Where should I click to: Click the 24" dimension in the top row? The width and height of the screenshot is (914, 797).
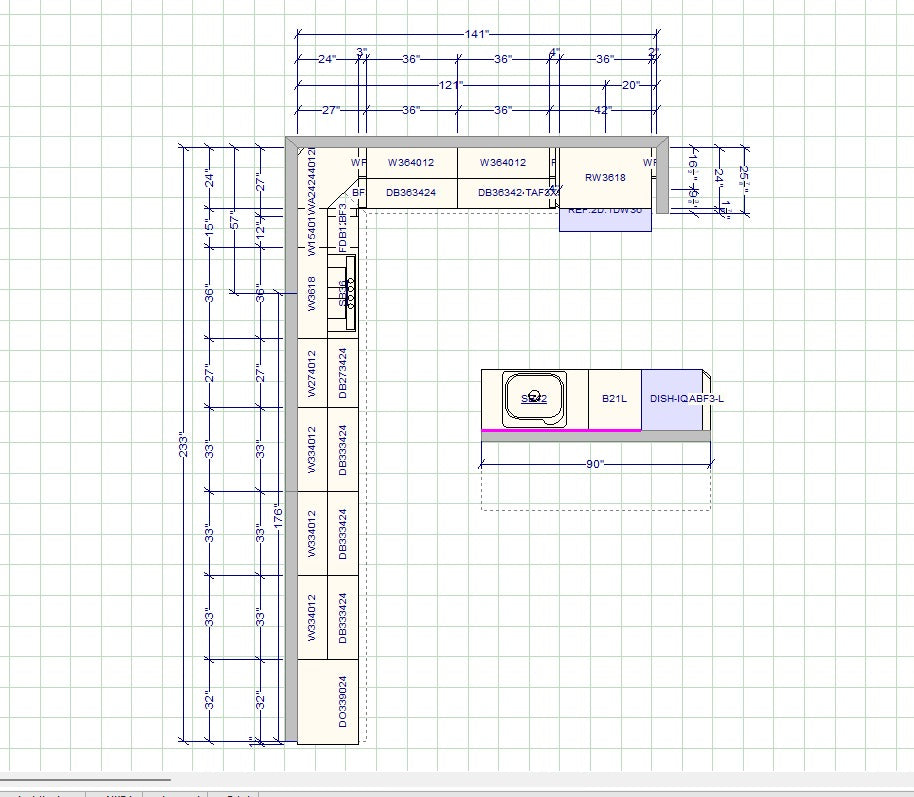click(x=327, y=59)
